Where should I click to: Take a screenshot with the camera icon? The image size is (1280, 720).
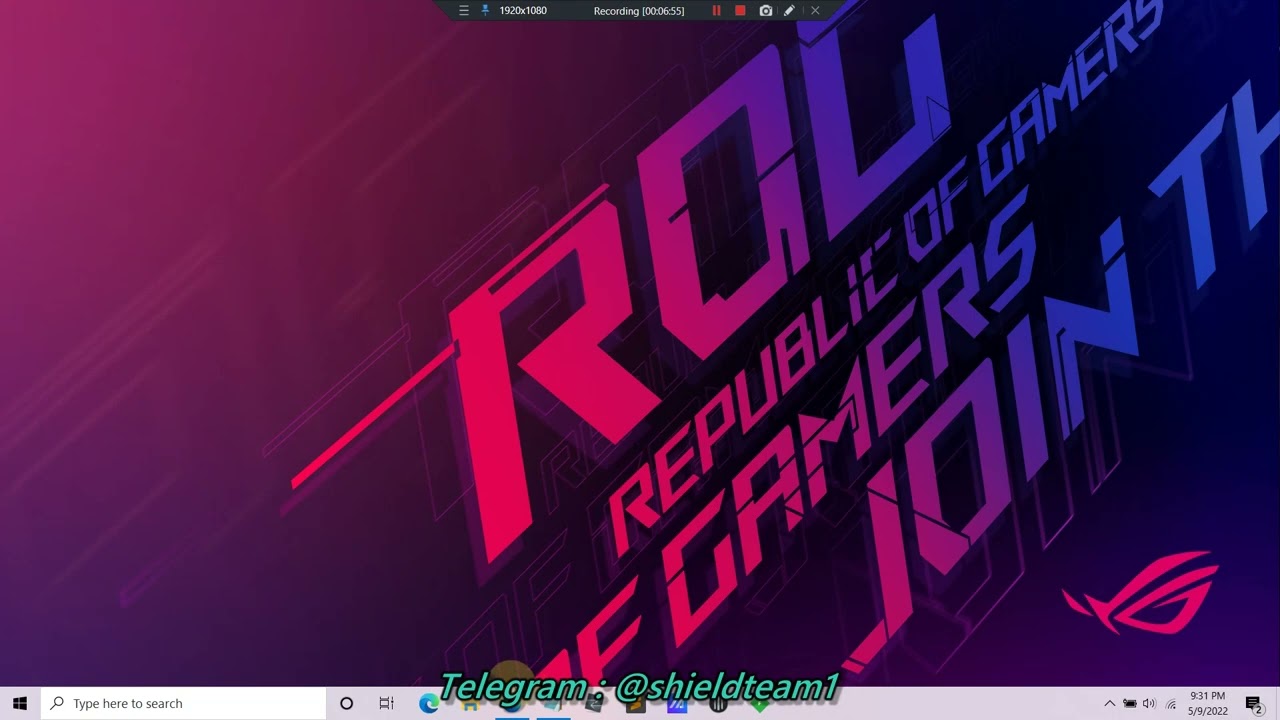[766, 11]
